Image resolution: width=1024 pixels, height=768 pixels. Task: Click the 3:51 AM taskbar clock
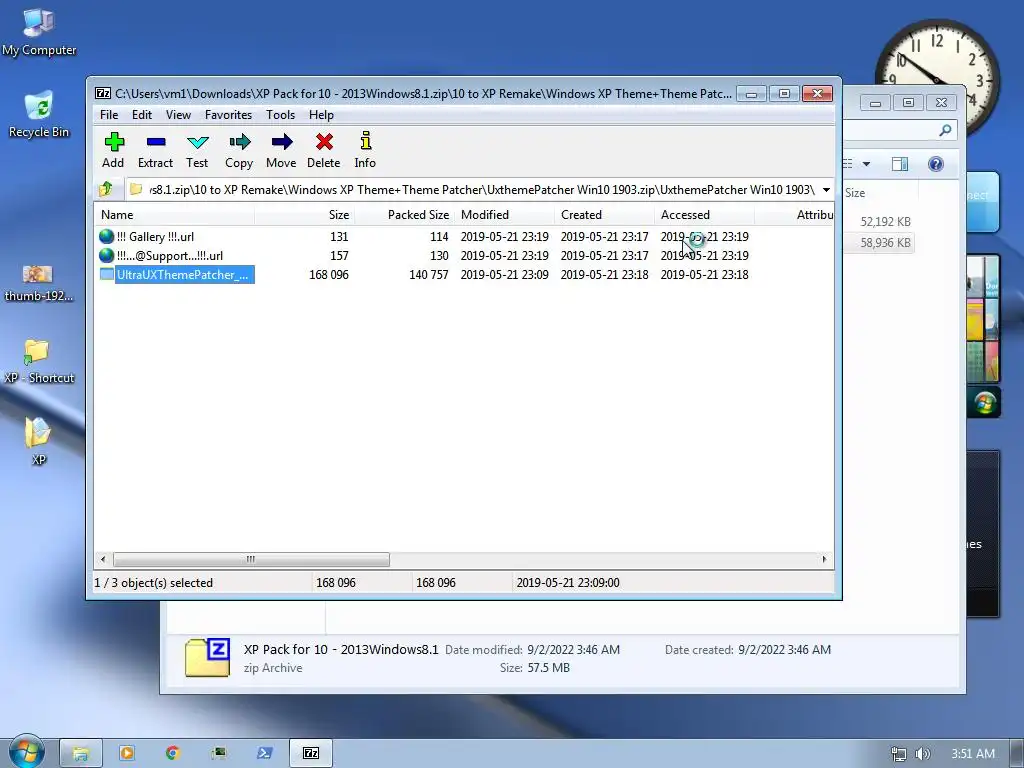[972, 754]
